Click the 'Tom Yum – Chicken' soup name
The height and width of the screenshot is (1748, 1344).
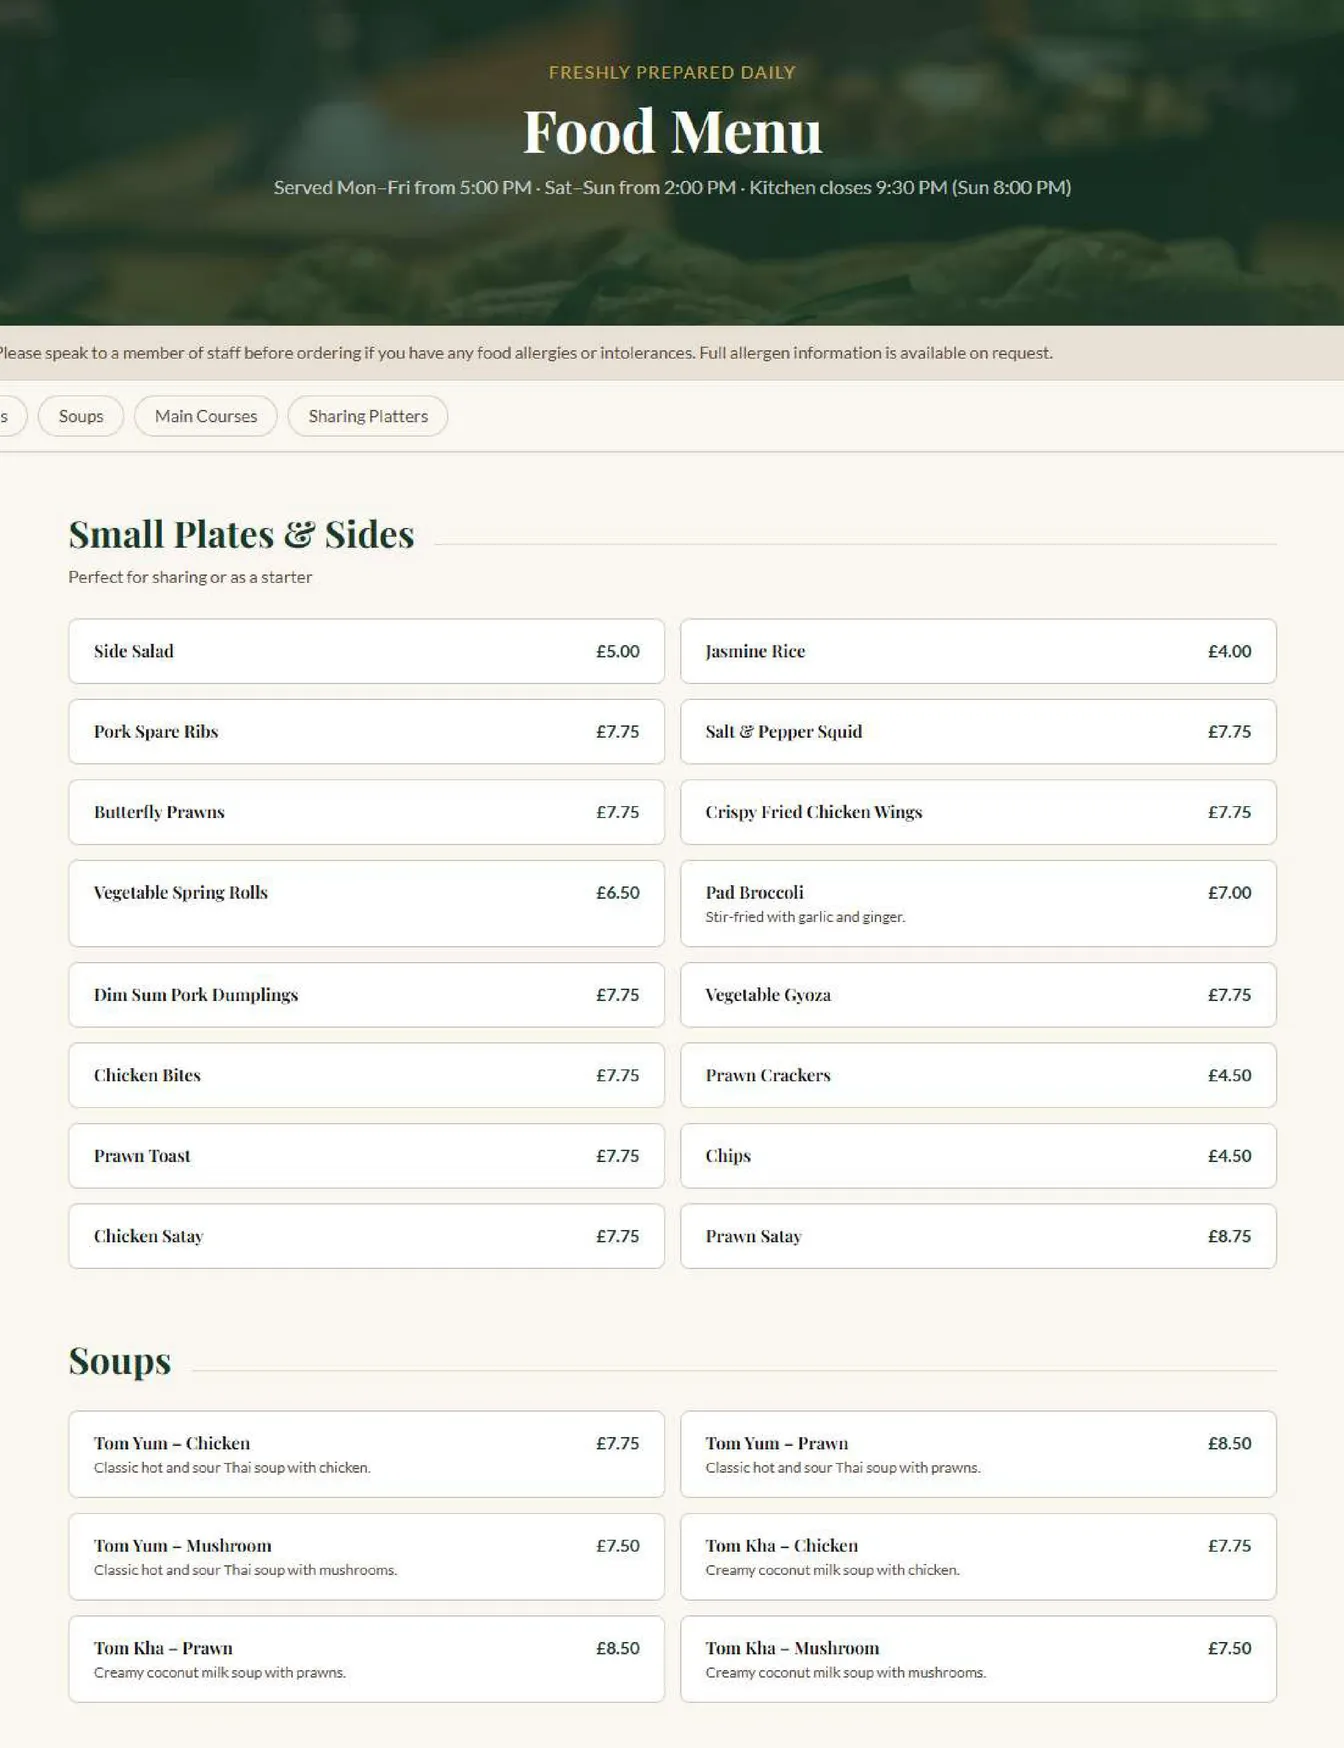pos(172,1443)
